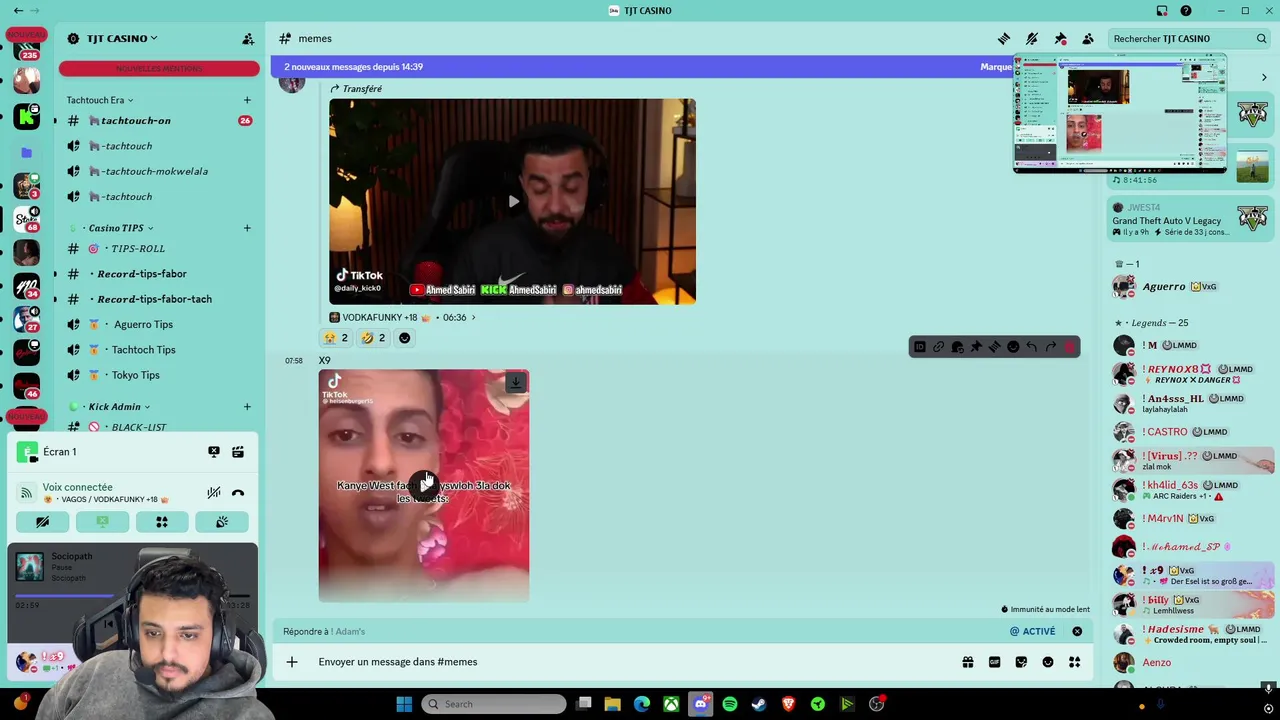Forward the message via the message toolbar

click(1051, 347)
